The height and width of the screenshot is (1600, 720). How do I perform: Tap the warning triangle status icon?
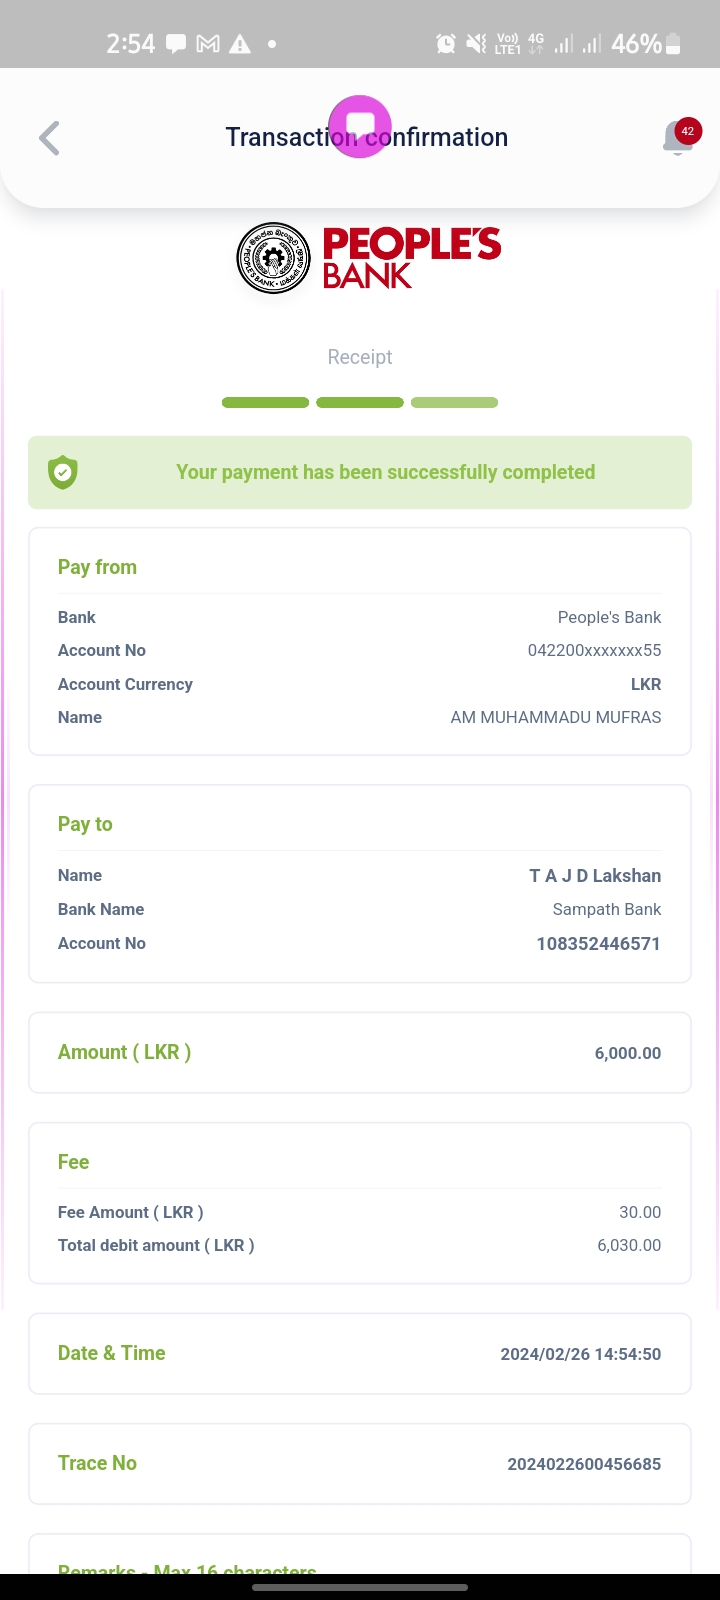(240, 44)
